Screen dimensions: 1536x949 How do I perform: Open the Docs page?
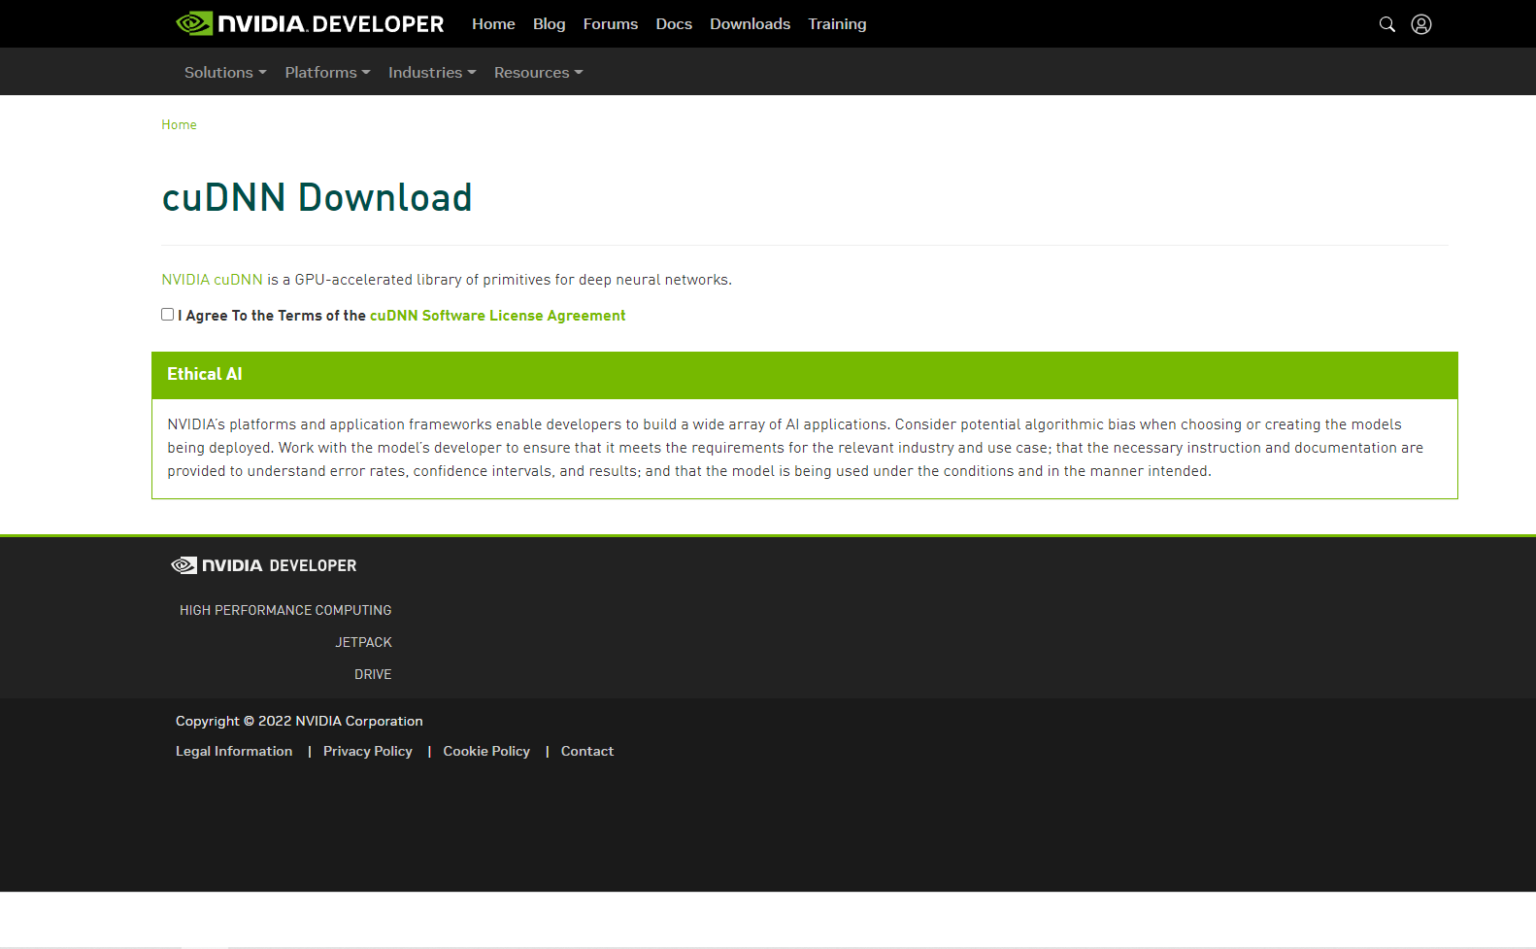[673, 24]
